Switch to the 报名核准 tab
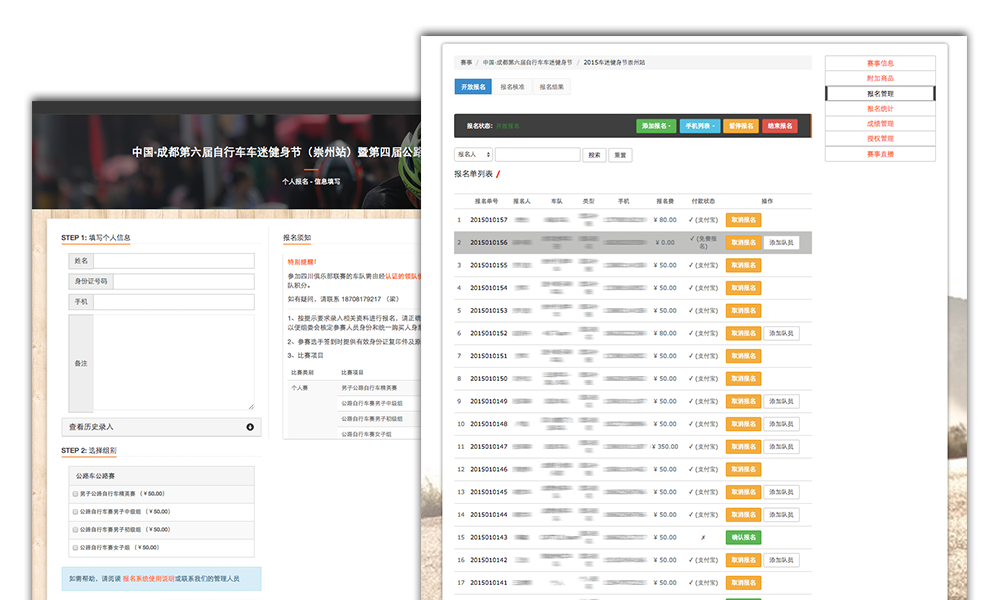Screen dimensions: 1000x600 512,87
